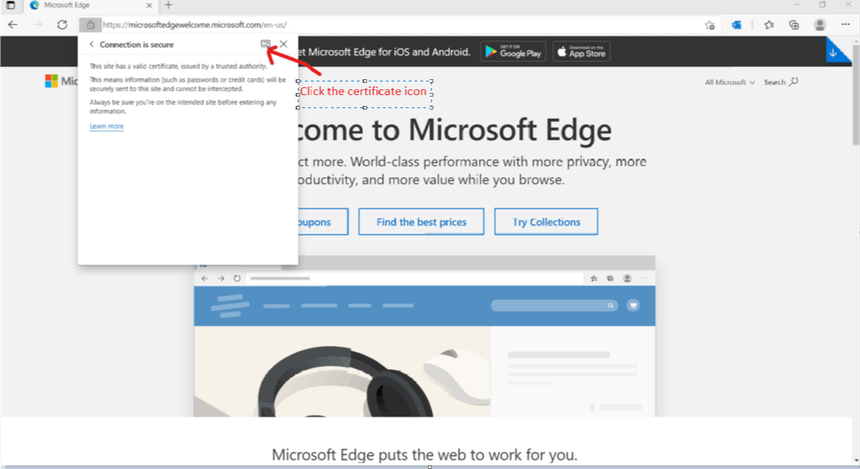The height and width of the screenshot is (469, 860).
Task: Add this page to favorites
Action: pos(709,25)
